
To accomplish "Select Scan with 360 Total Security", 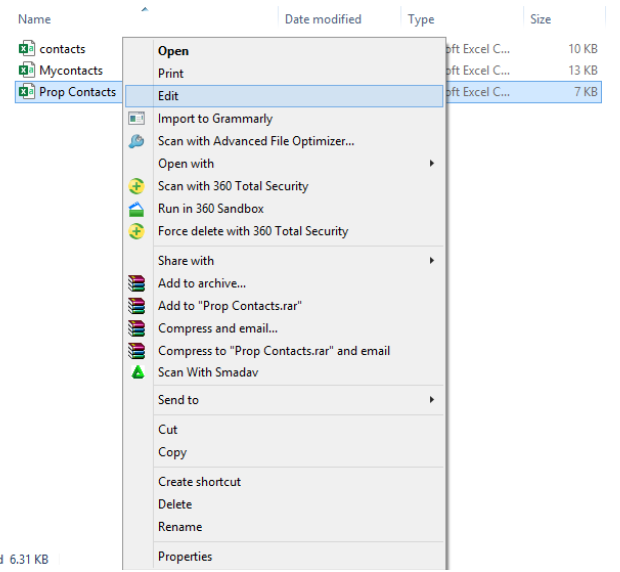I will 284,186.
